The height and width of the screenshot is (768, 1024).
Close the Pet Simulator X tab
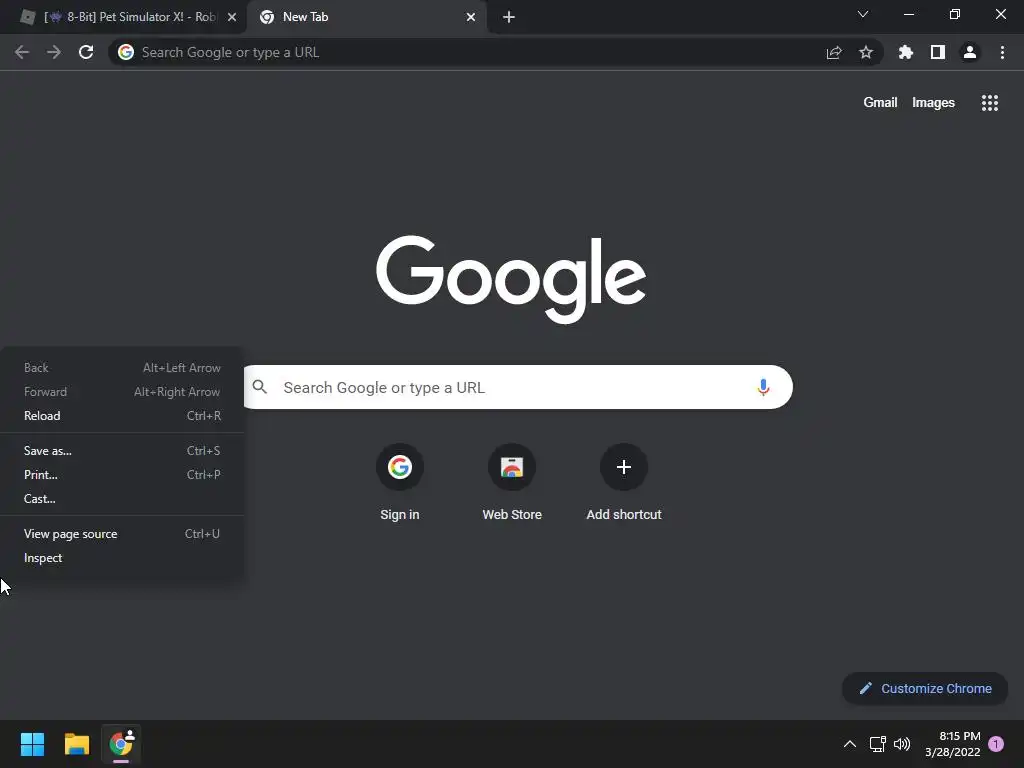232,17
